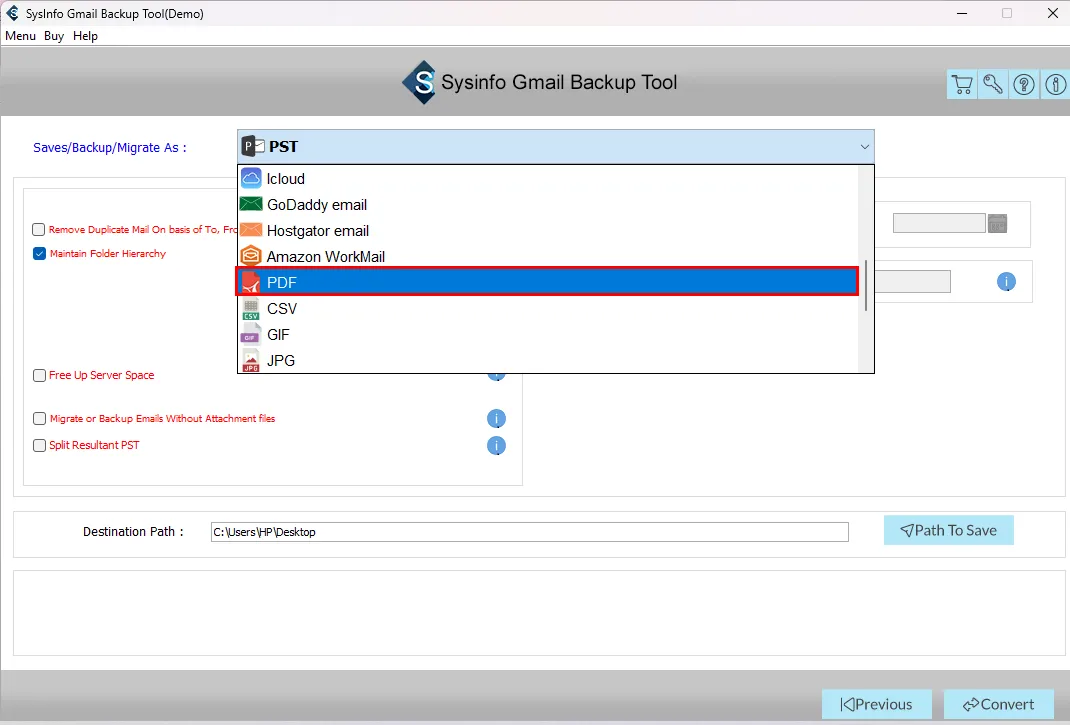Select JPG as the save format

coord(547,360)
